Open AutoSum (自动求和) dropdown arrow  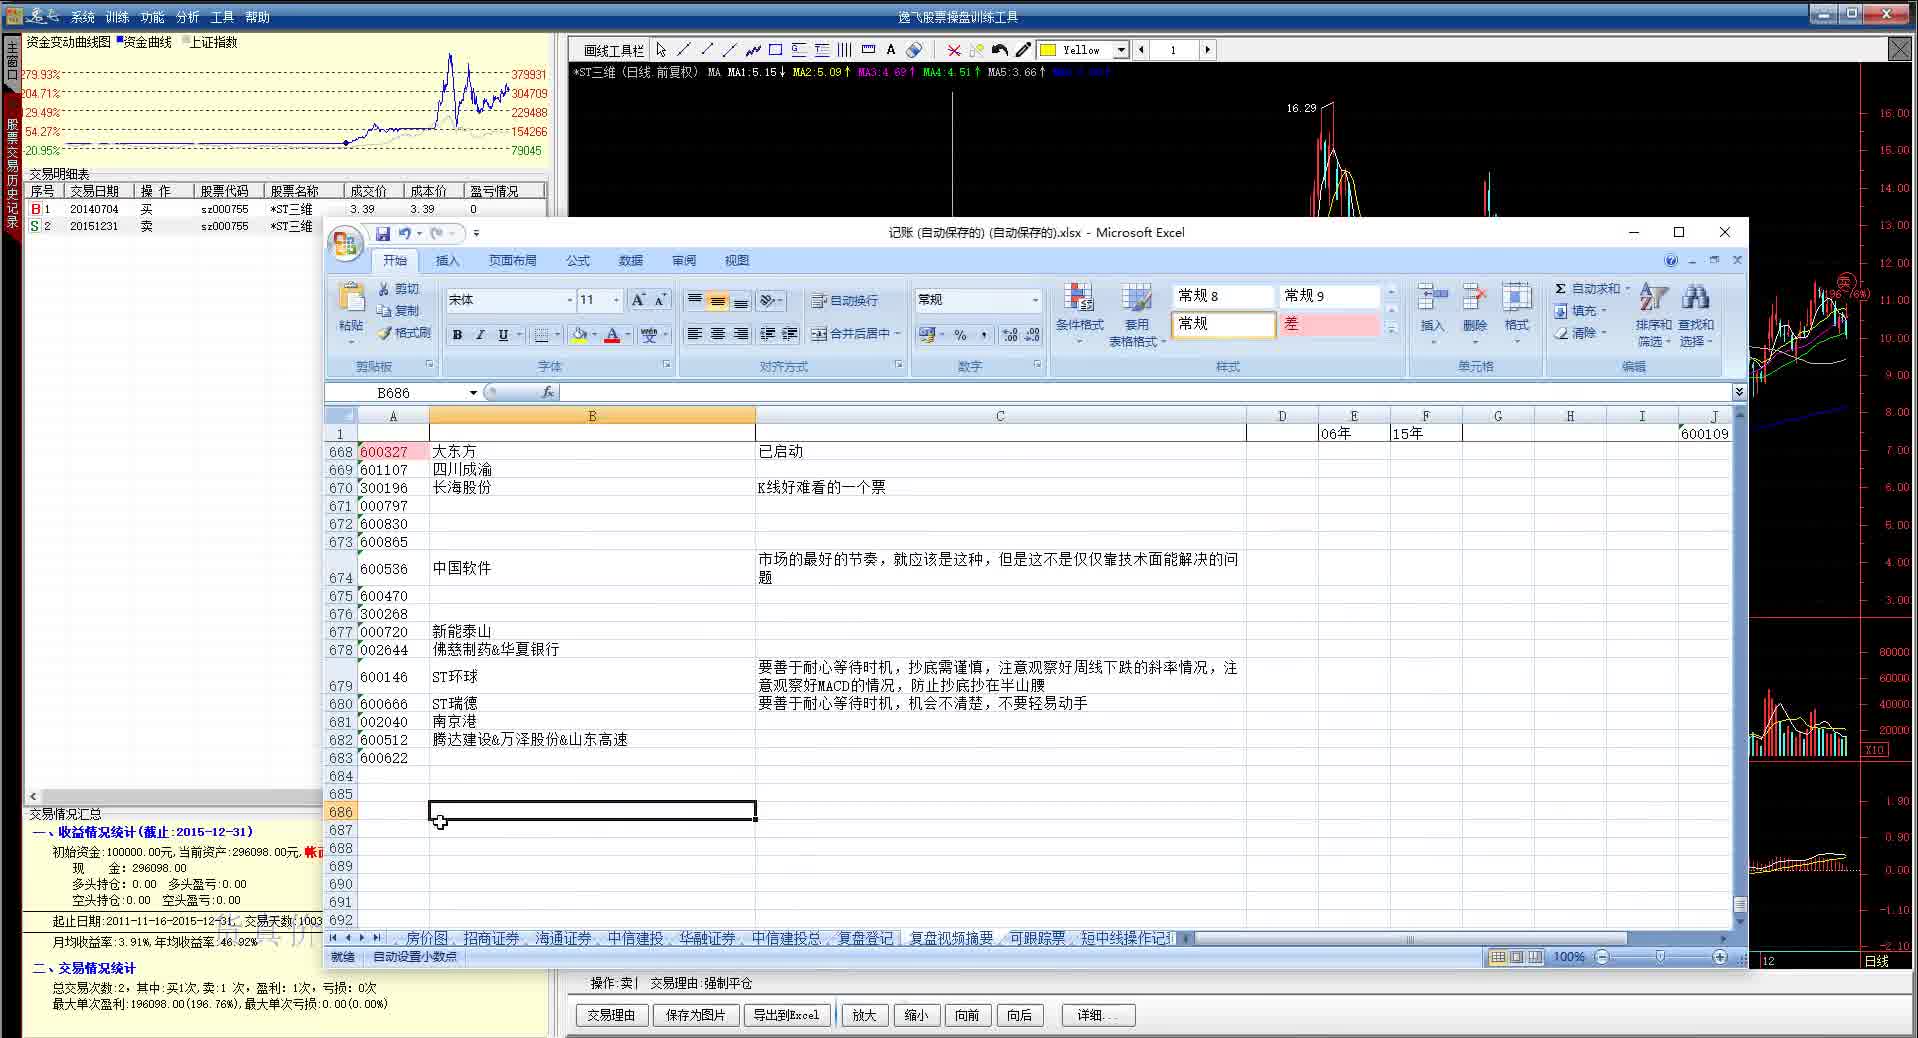(1627, 289)
